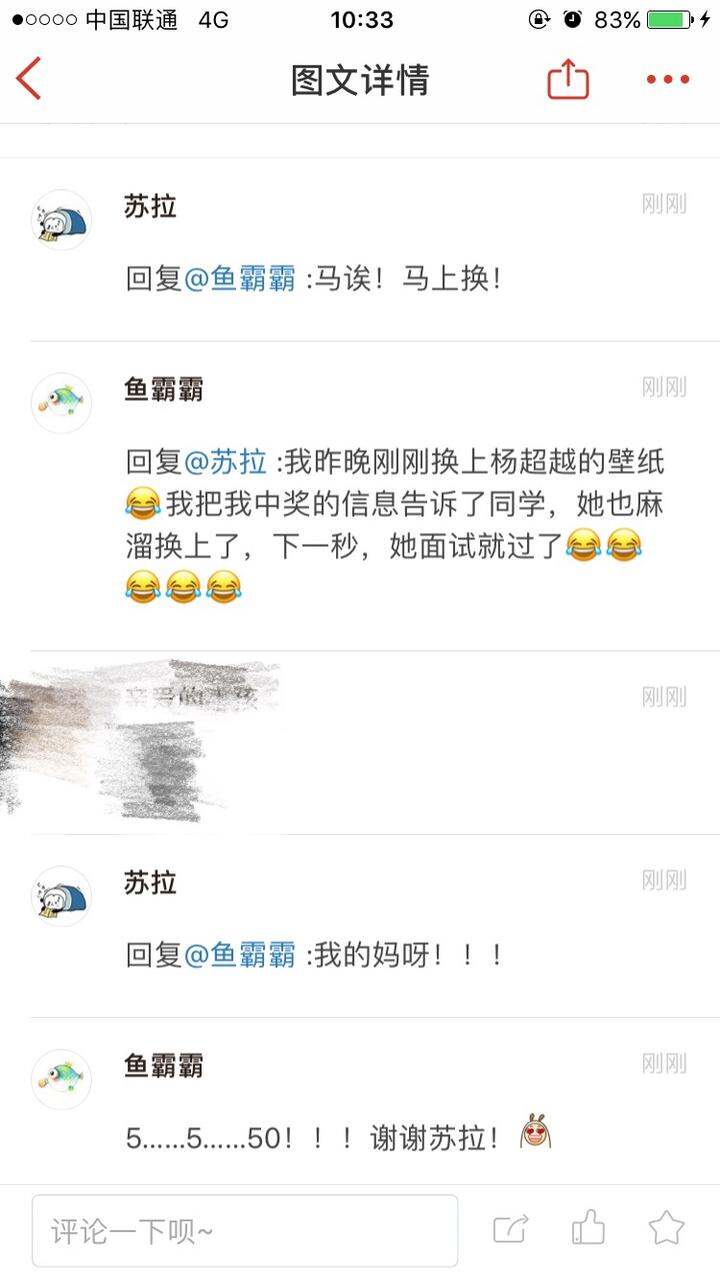Tap the 图文详情 page title
Image resolution: width=720 pixels, height=1280 pixels.
360,79
